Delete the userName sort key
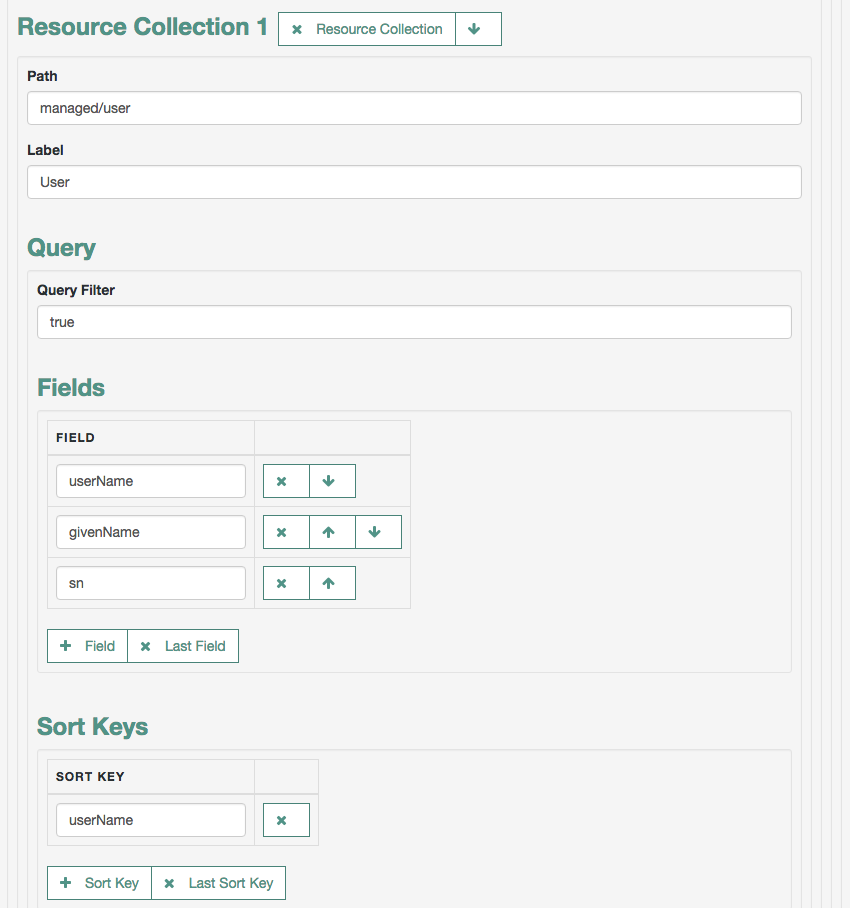This screenshot has width=850, height=908. tap(286, 819)
